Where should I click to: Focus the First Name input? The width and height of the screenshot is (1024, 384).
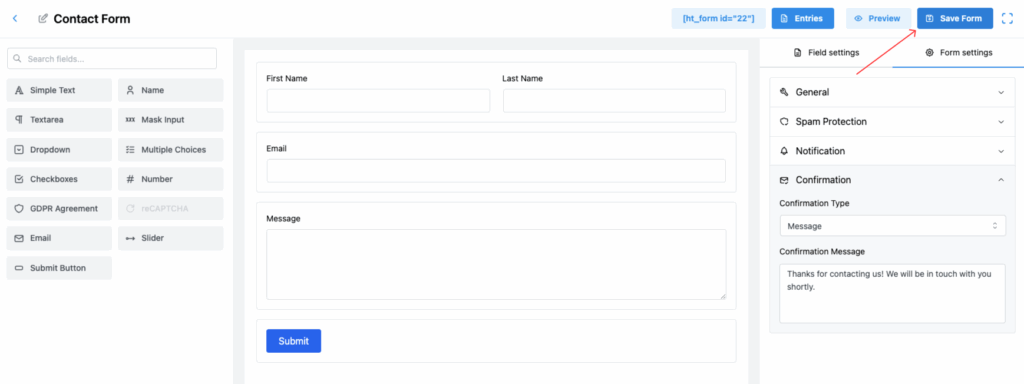378,101
